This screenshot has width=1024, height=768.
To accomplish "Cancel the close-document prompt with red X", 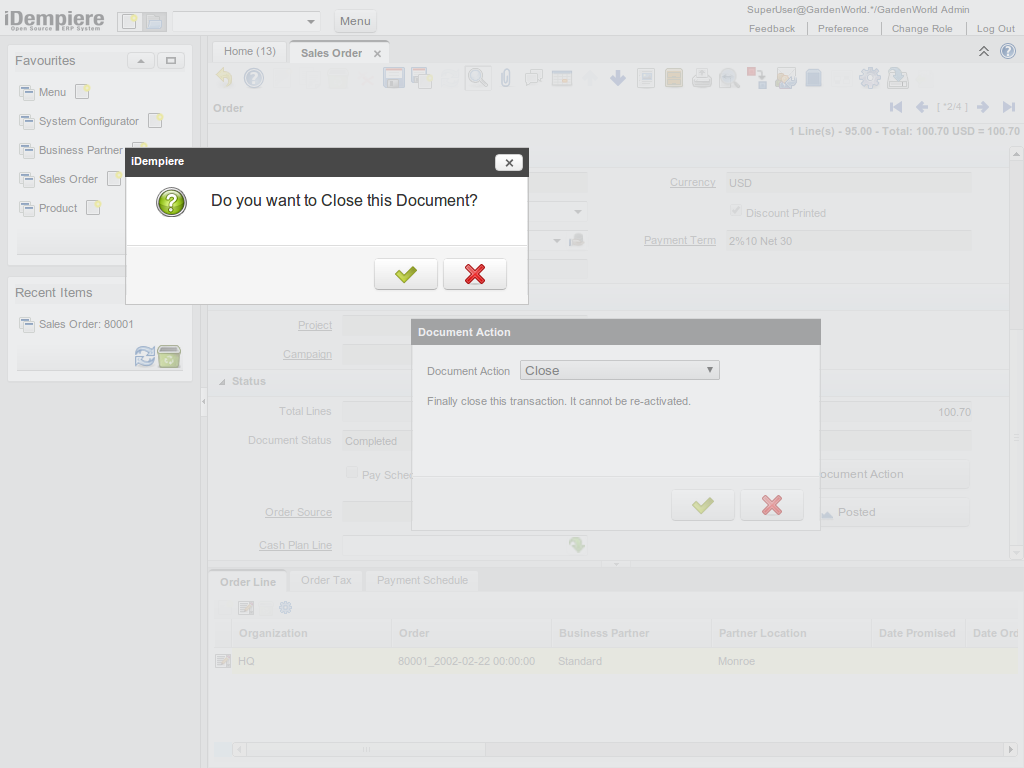I will pyautogui.click(x=474, y=274).
